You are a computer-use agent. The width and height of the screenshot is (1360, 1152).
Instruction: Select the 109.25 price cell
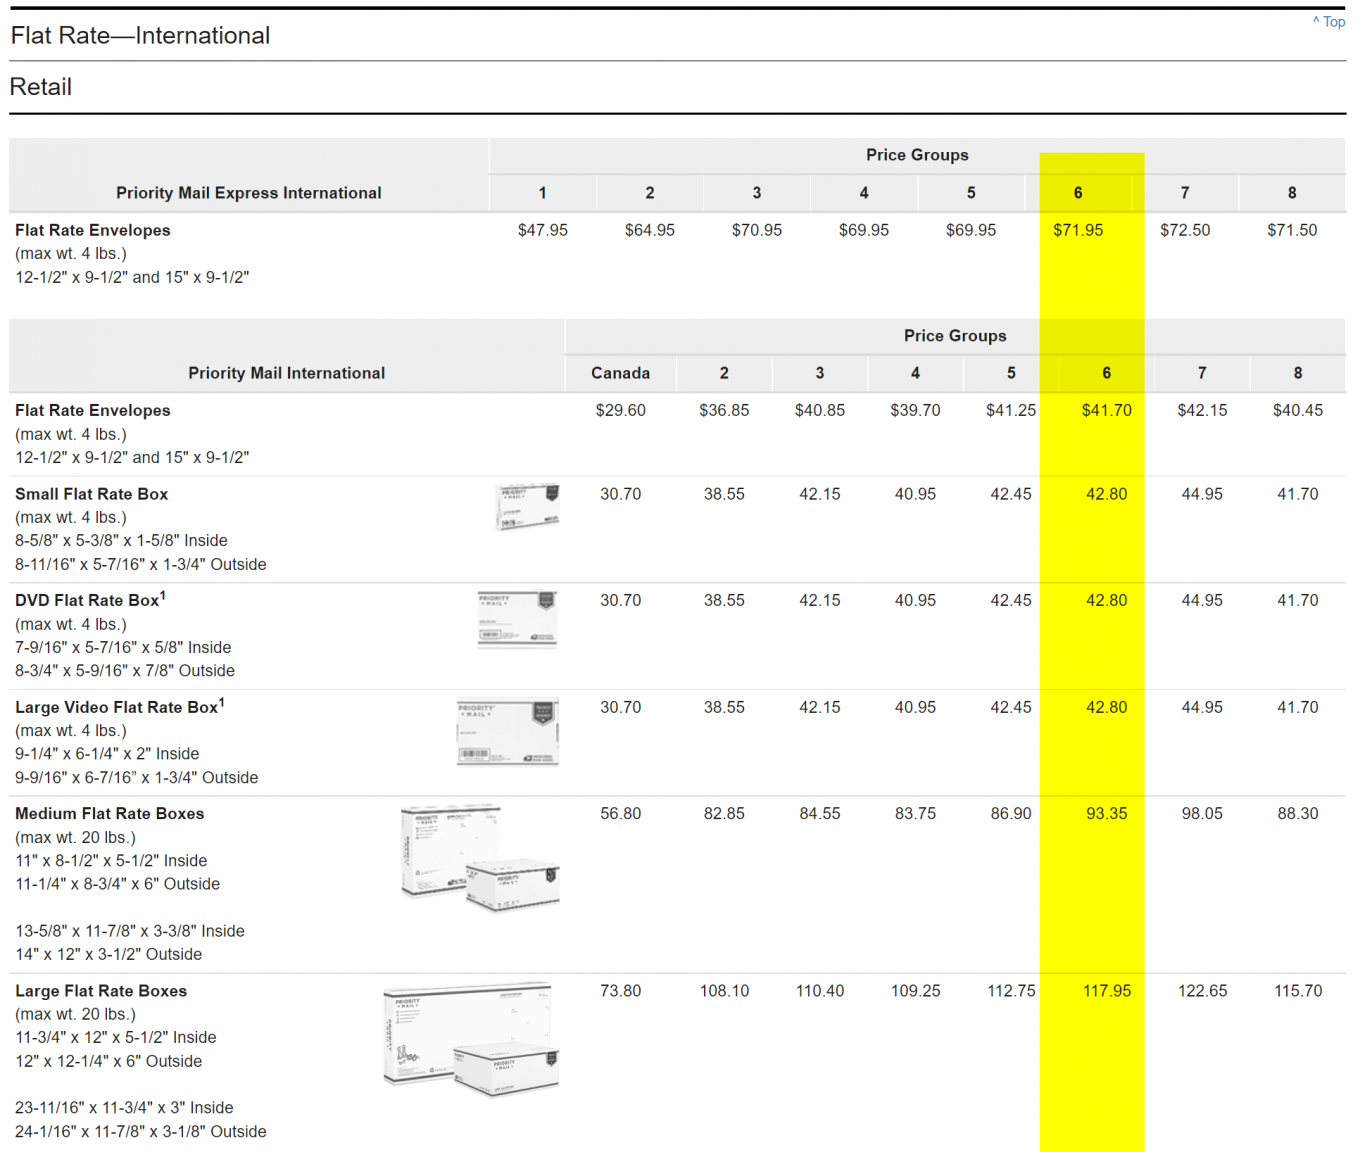tap(915, 991)
